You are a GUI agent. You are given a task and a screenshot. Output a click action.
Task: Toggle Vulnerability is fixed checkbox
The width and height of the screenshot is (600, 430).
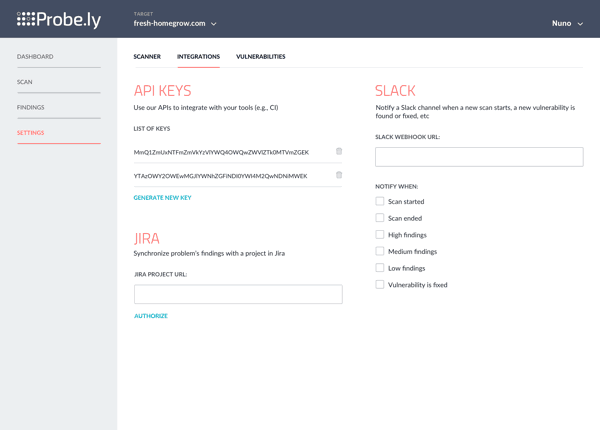coord(380,284)
